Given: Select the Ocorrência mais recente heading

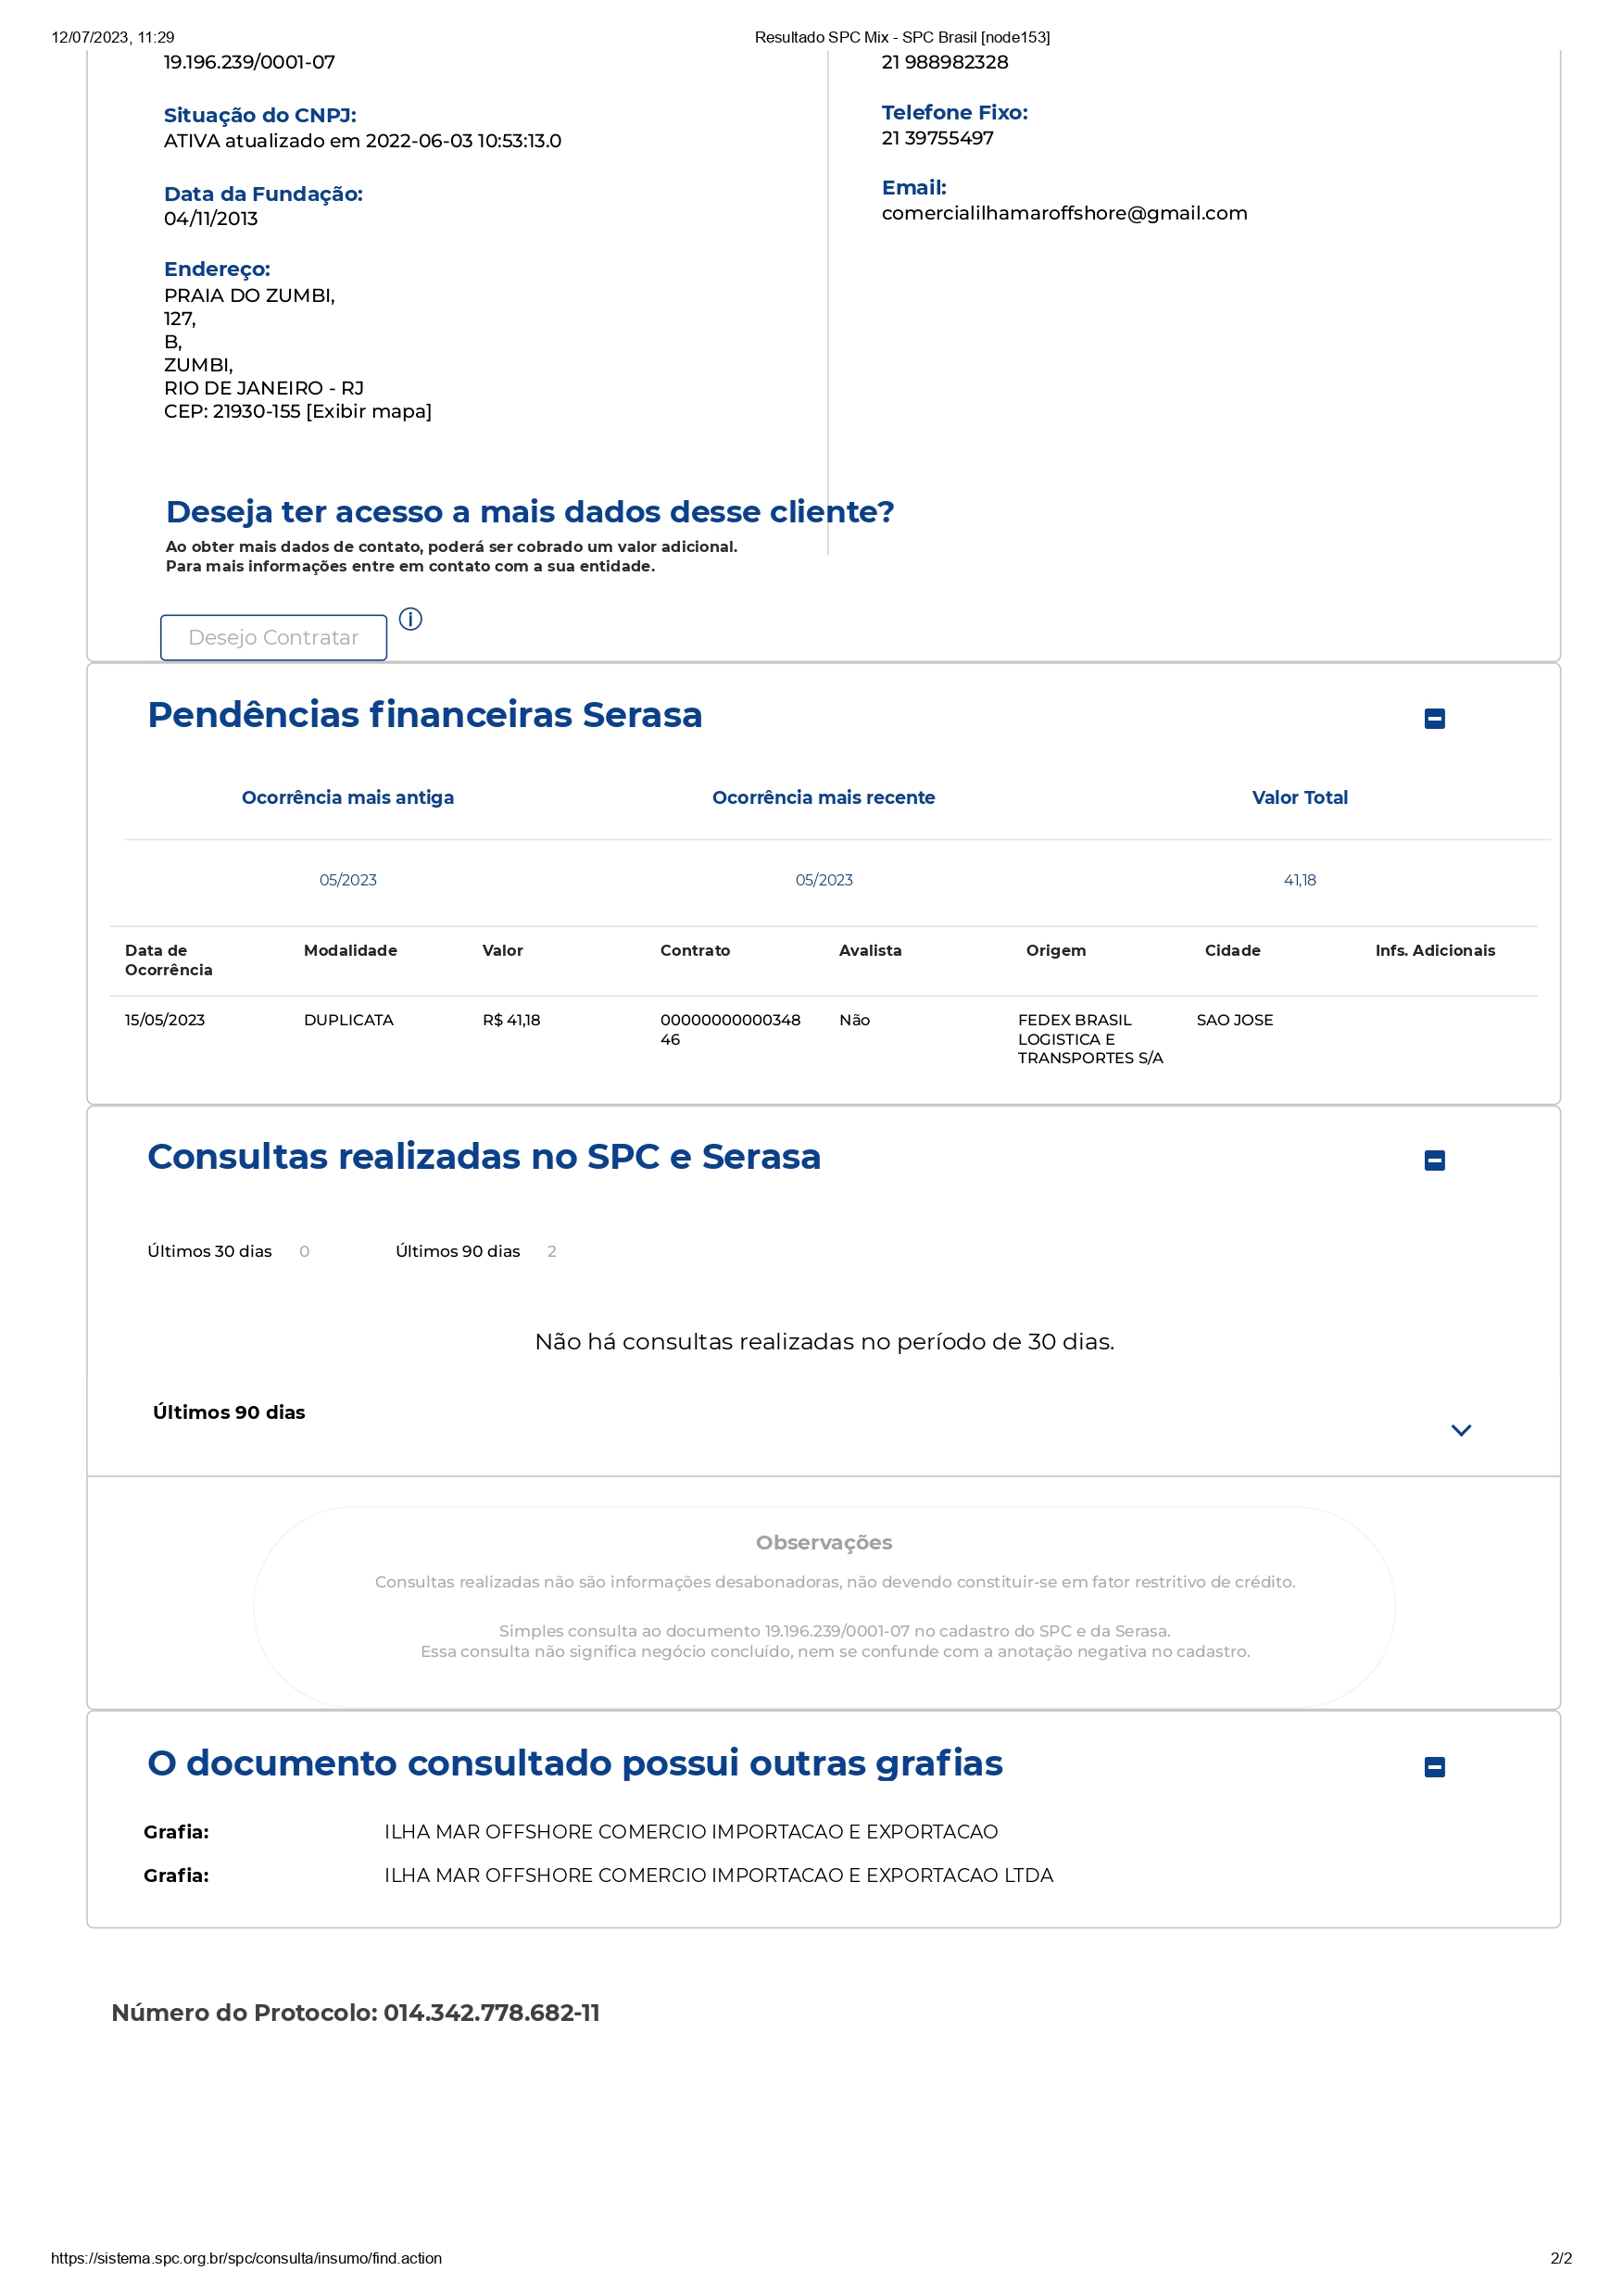Looking at the screenshot, I should pos(823,797).
